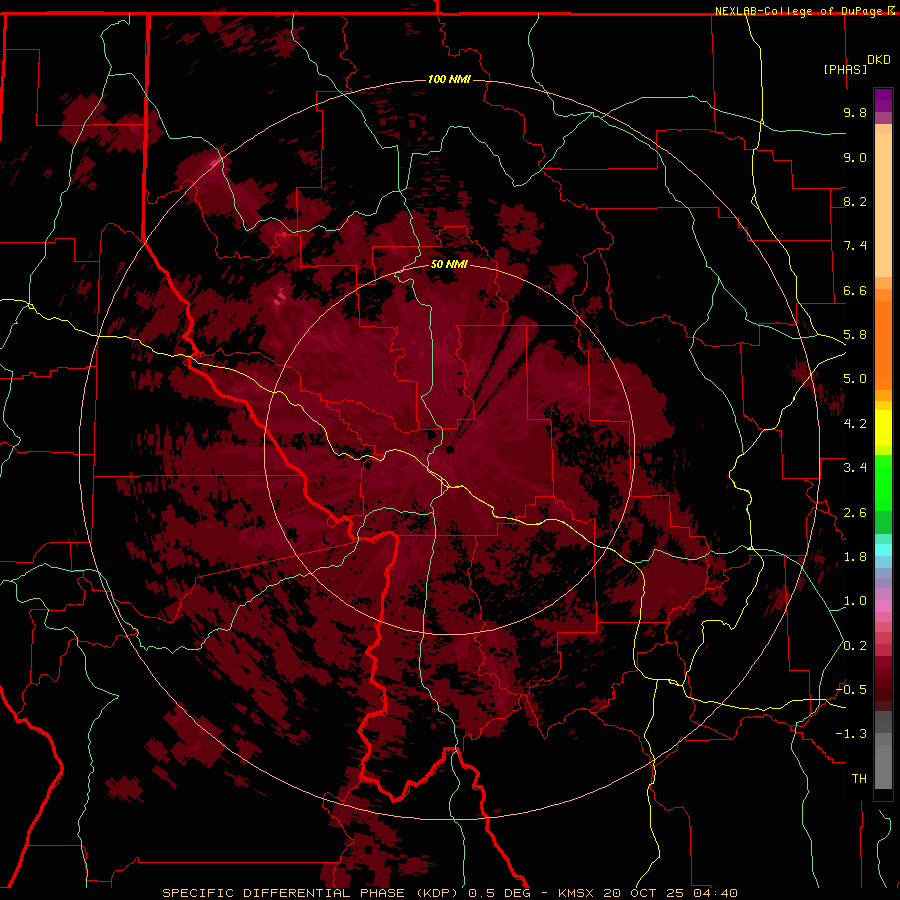
Task: Click the [PHAS] units label
Action: [x=845, y=69]
